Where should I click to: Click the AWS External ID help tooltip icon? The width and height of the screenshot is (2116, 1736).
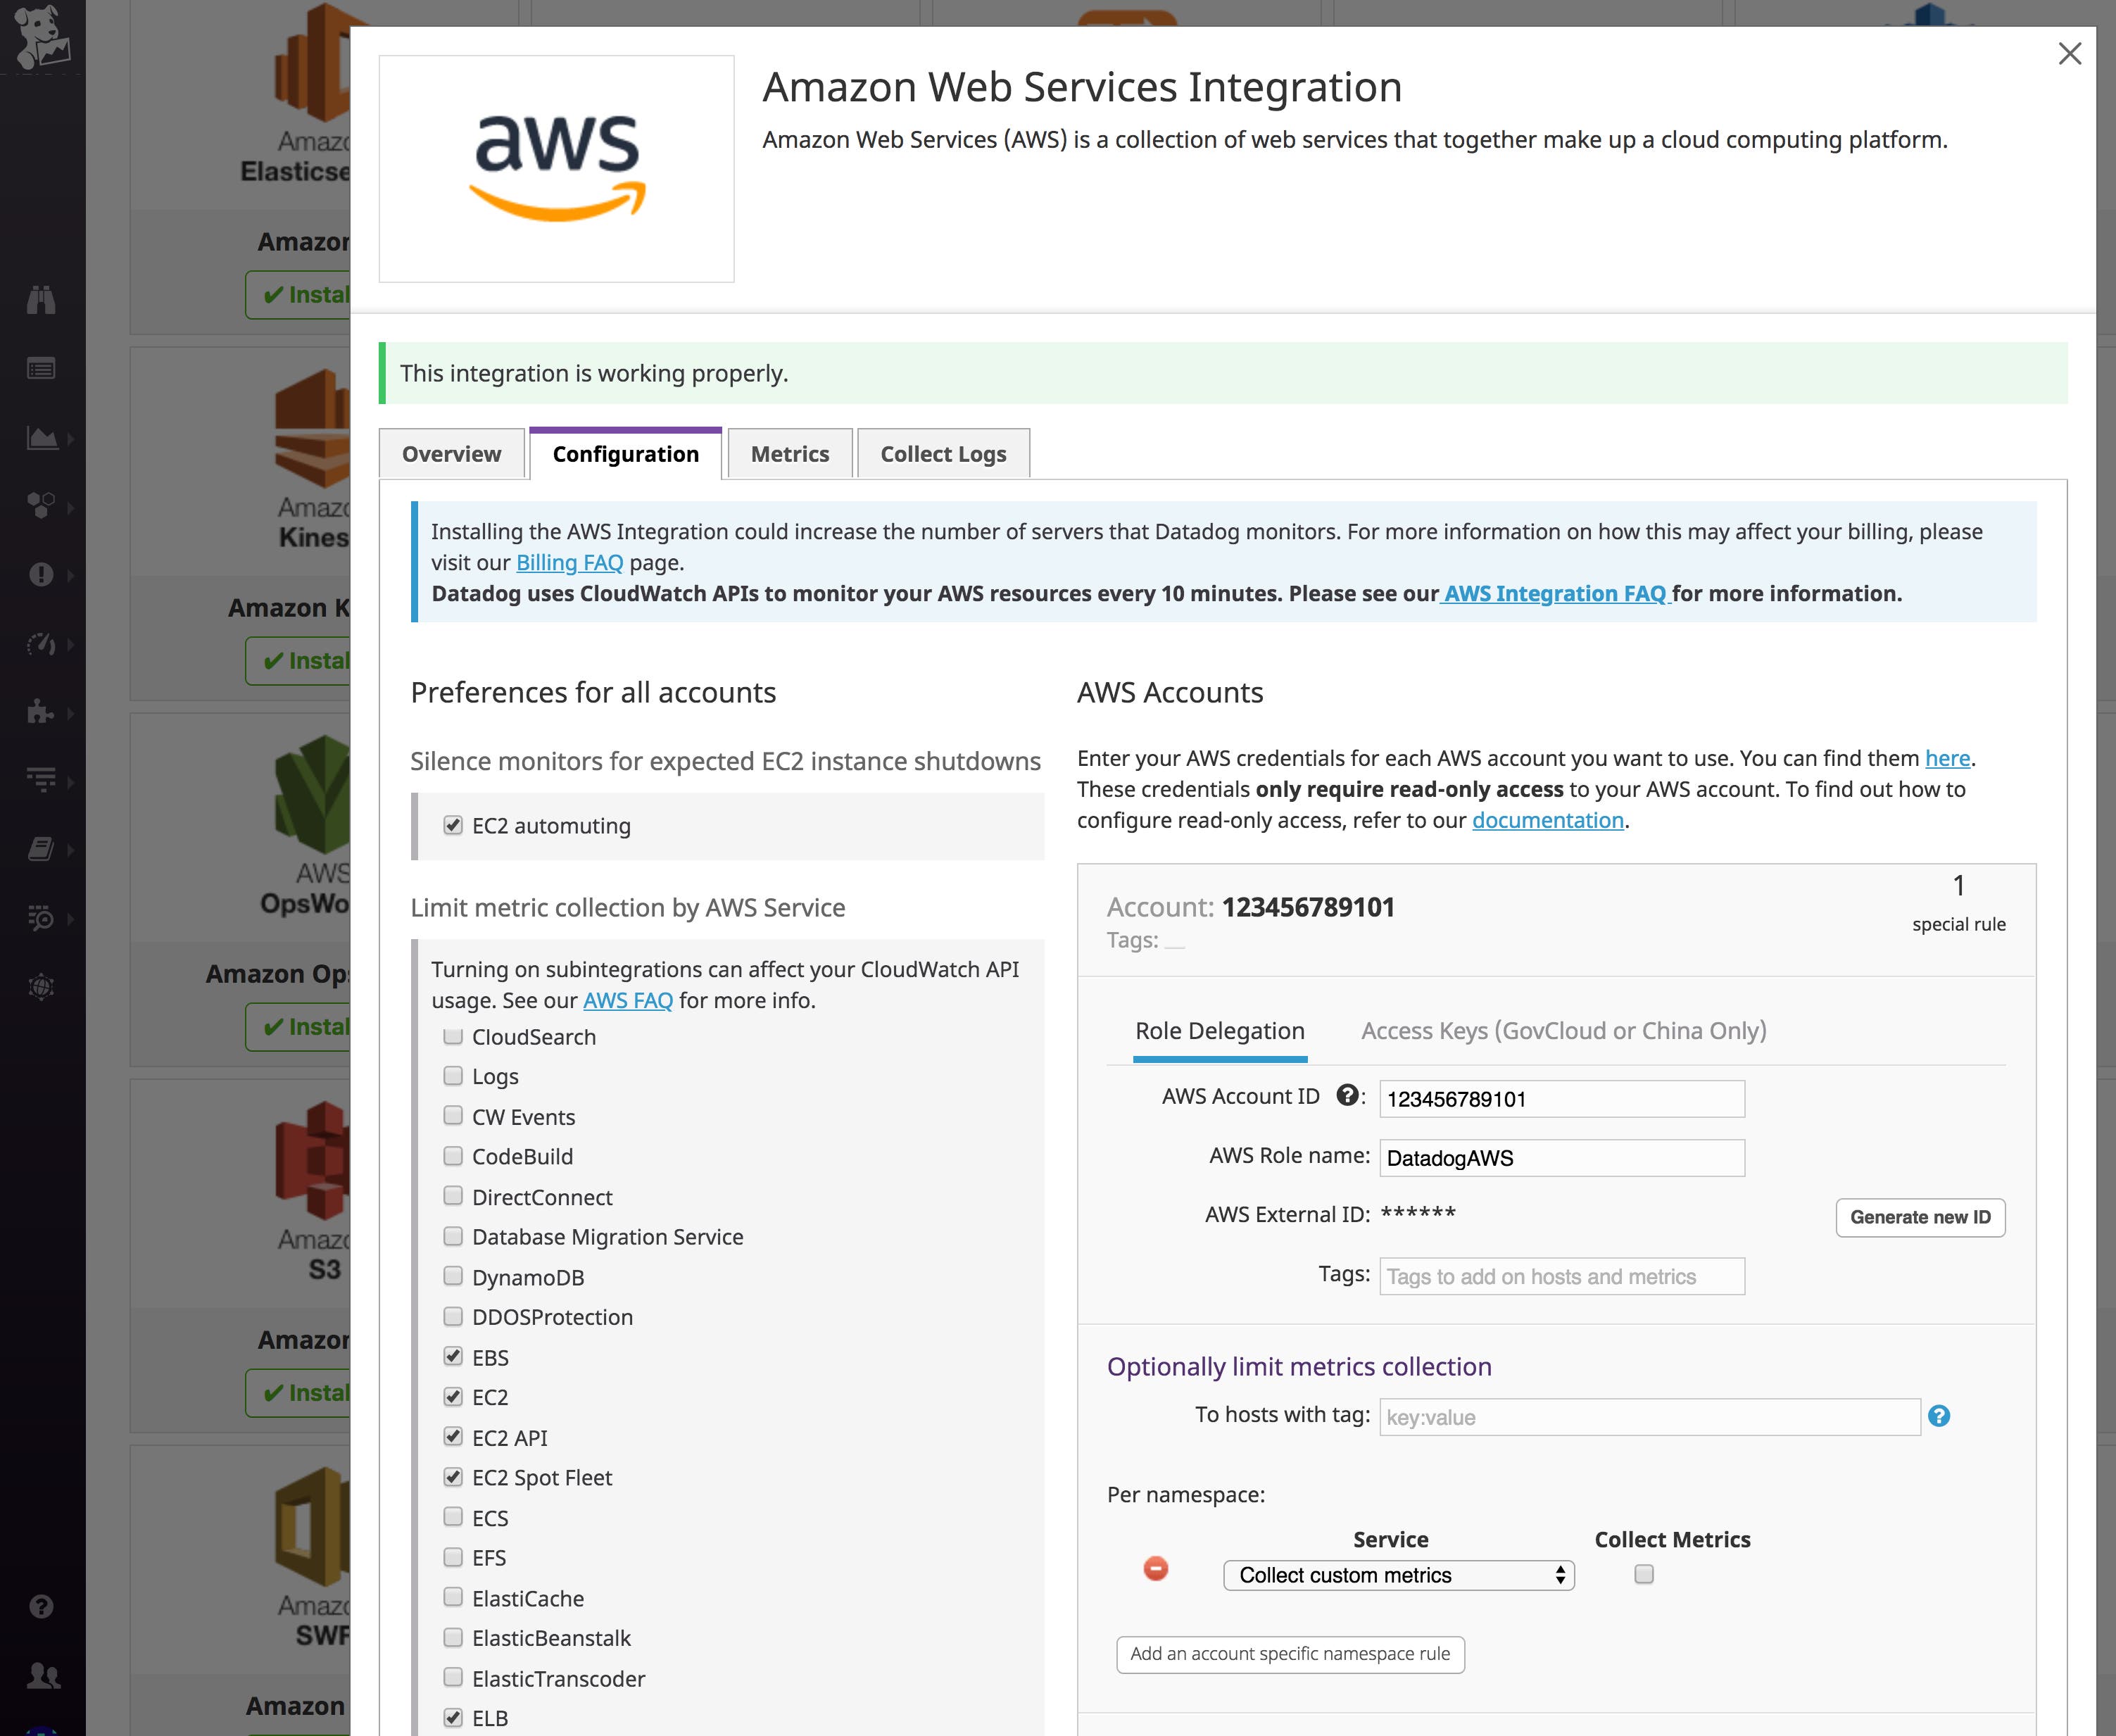click(x=1349, y=1096)
